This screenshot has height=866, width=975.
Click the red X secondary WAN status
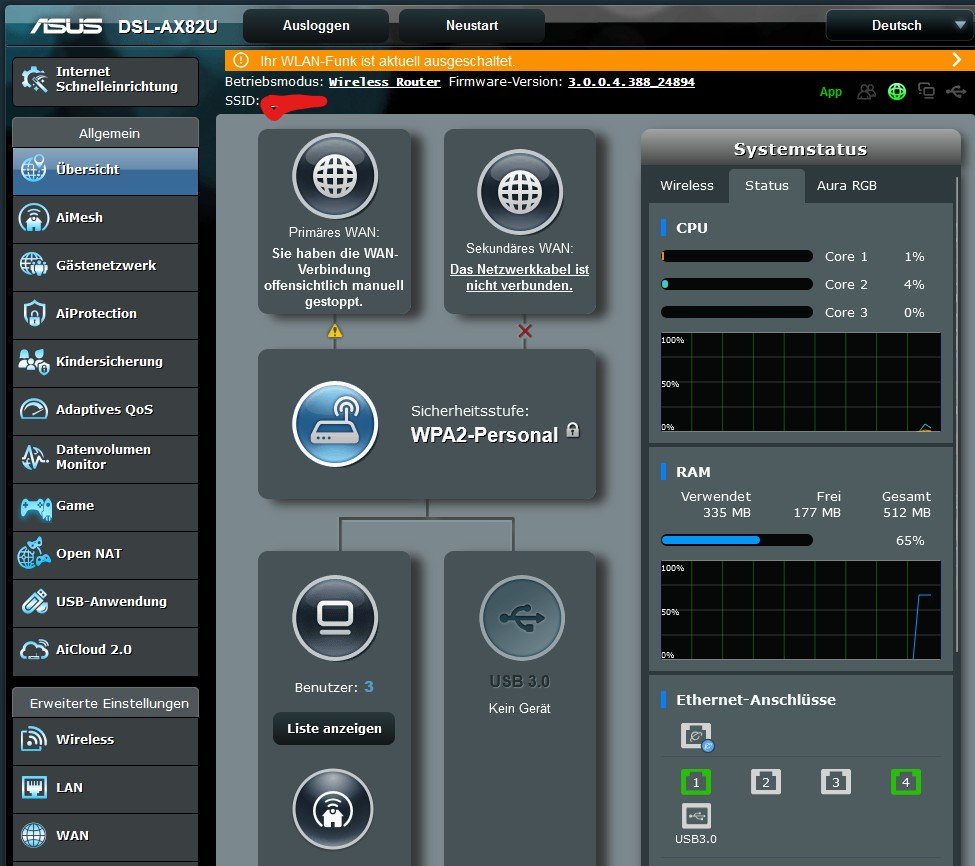525,331
